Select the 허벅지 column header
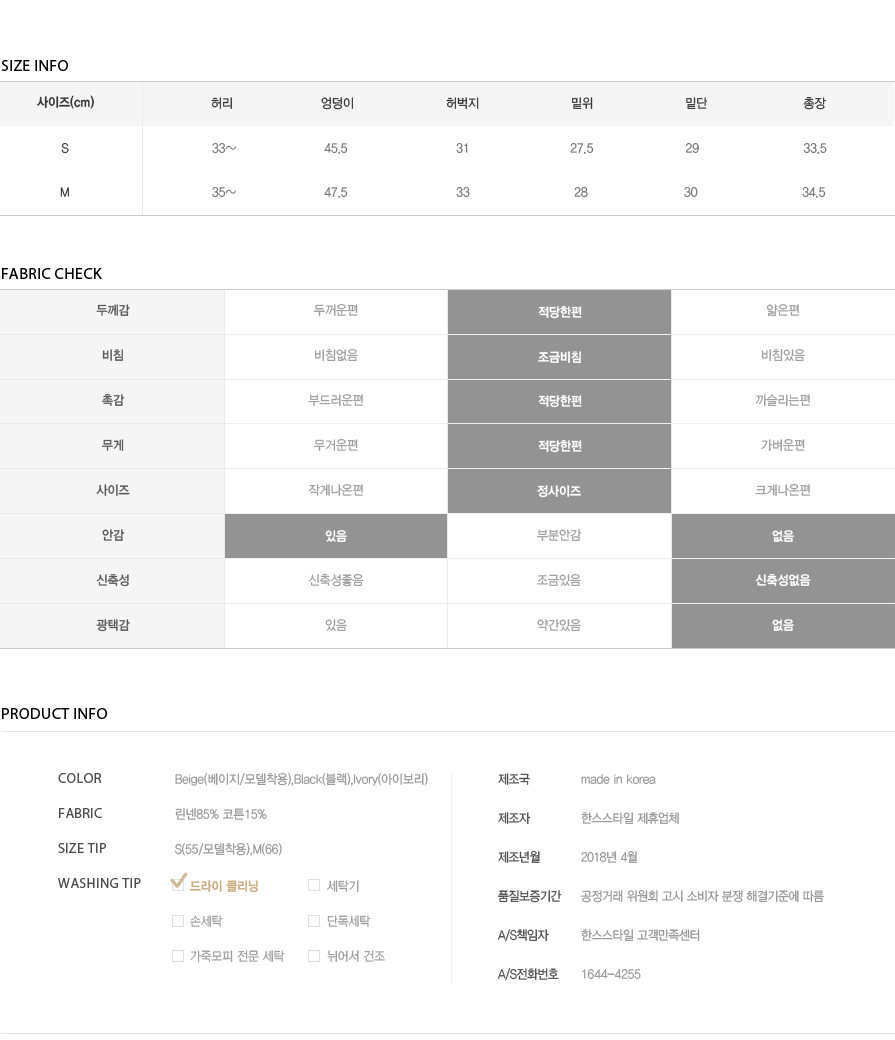The height and width of the screenshot is (1040, 895). pos(462,103)
